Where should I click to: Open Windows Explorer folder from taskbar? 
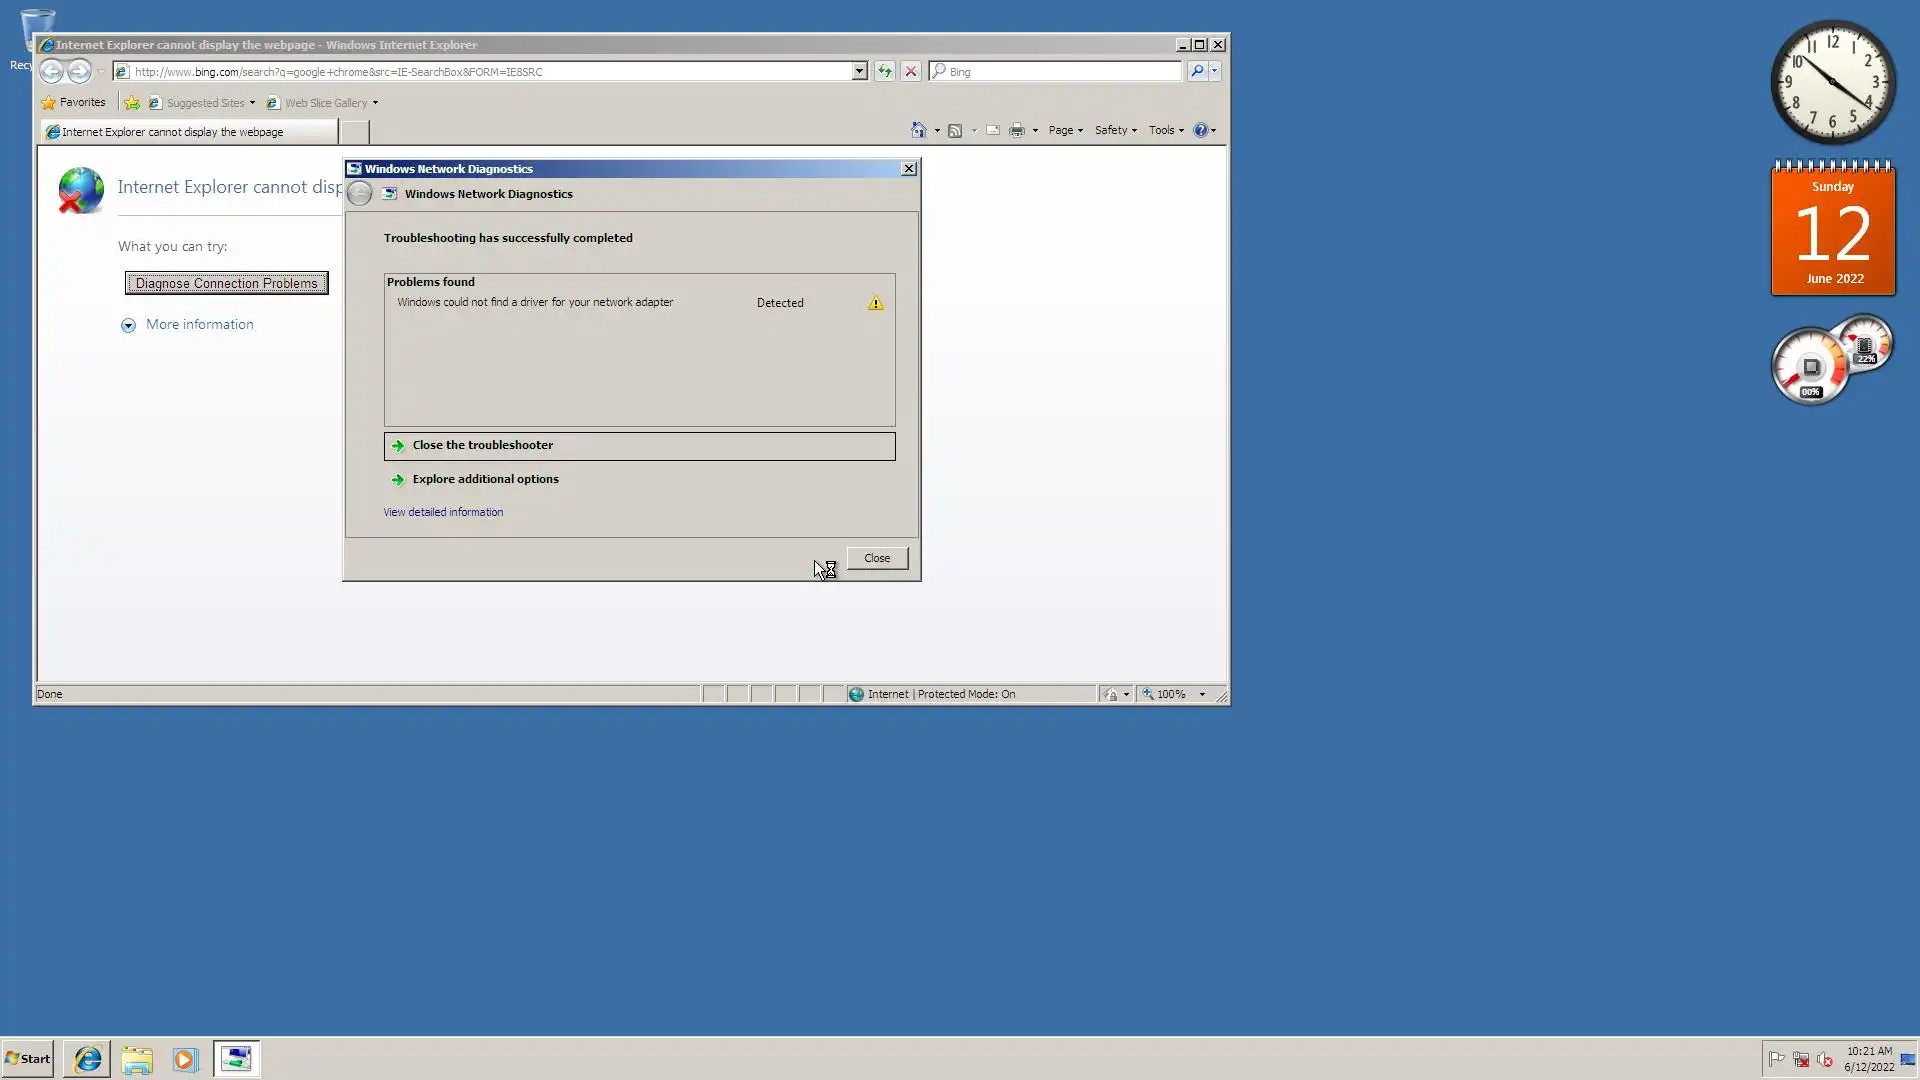137,1059
